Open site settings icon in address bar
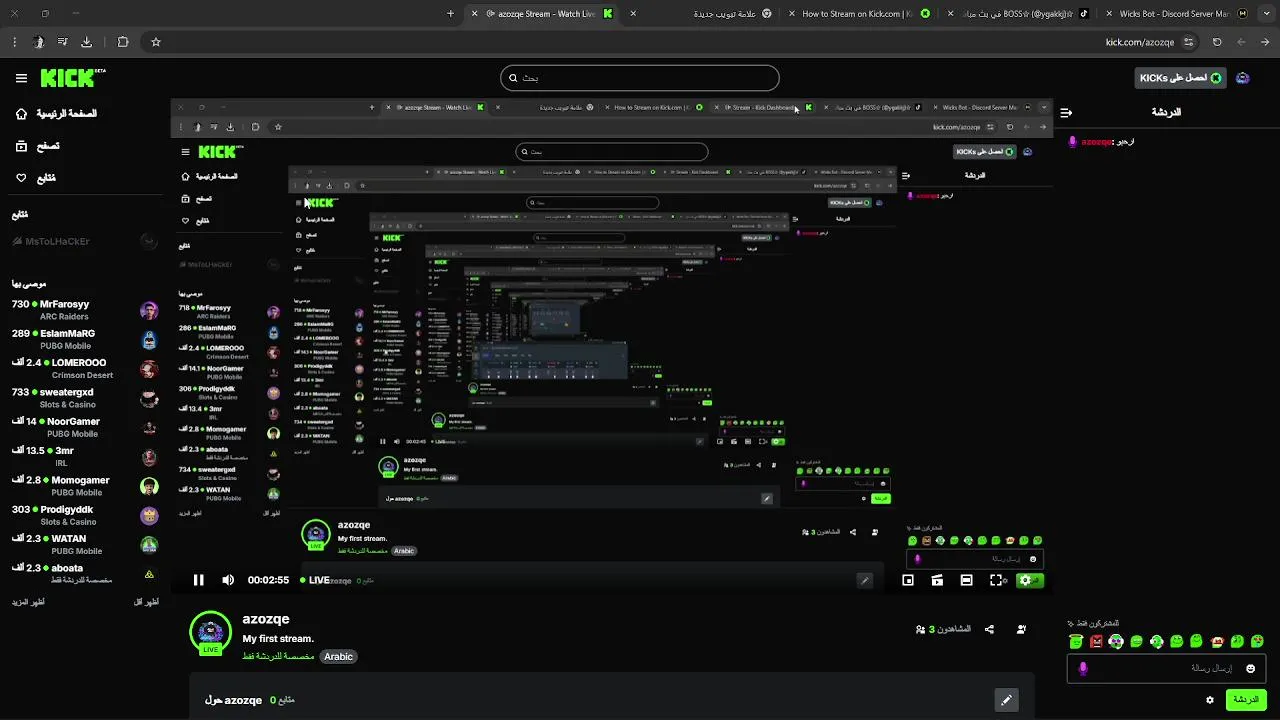The width and height of the screenshot is (1280, 720). [1188, 42]
